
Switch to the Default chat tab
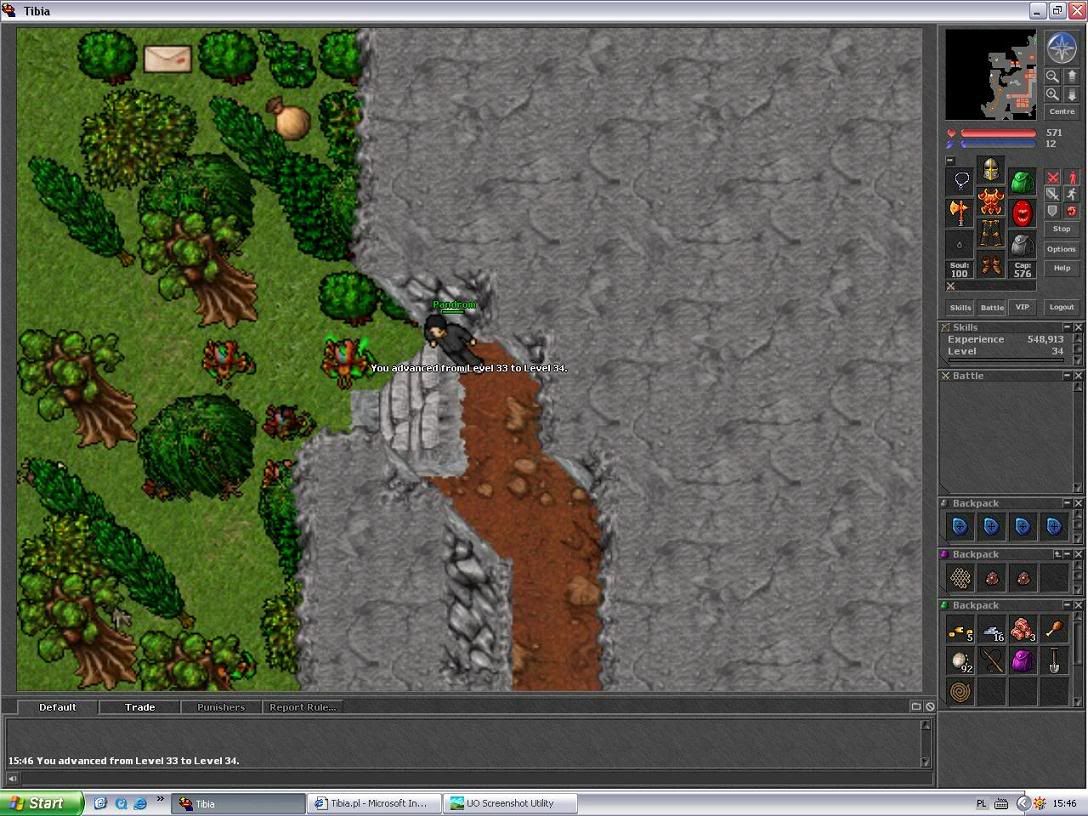click(58, 707)
